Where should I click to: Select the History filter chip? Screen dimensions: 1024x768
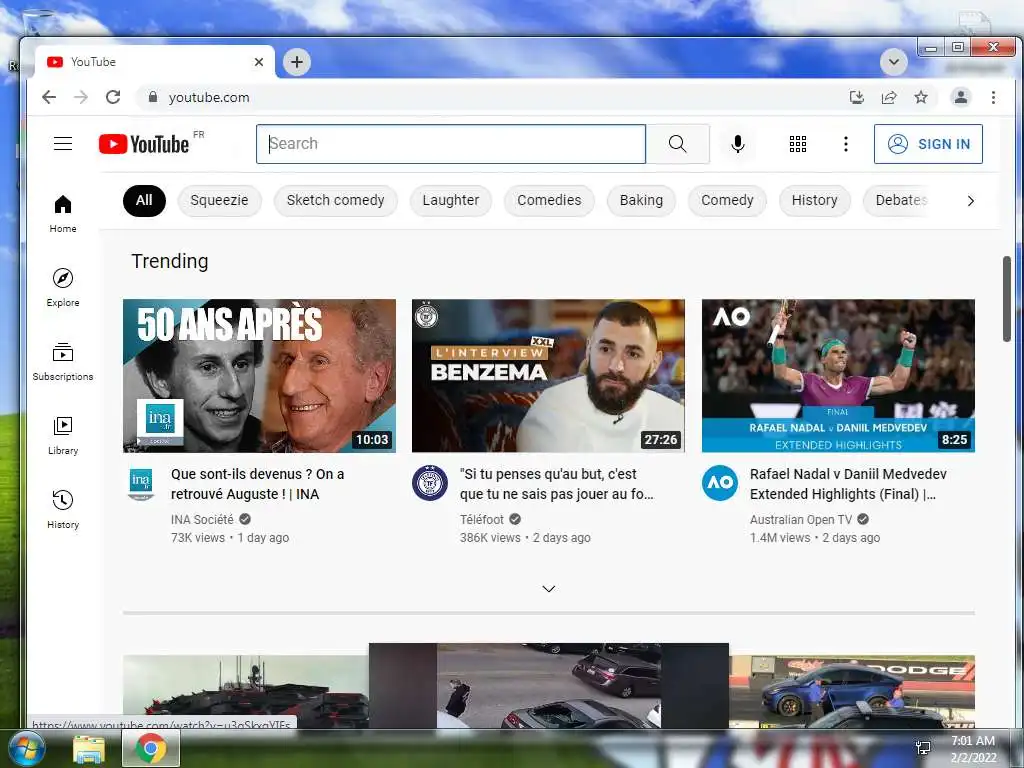pyautogui.click(x=814, y=200)
